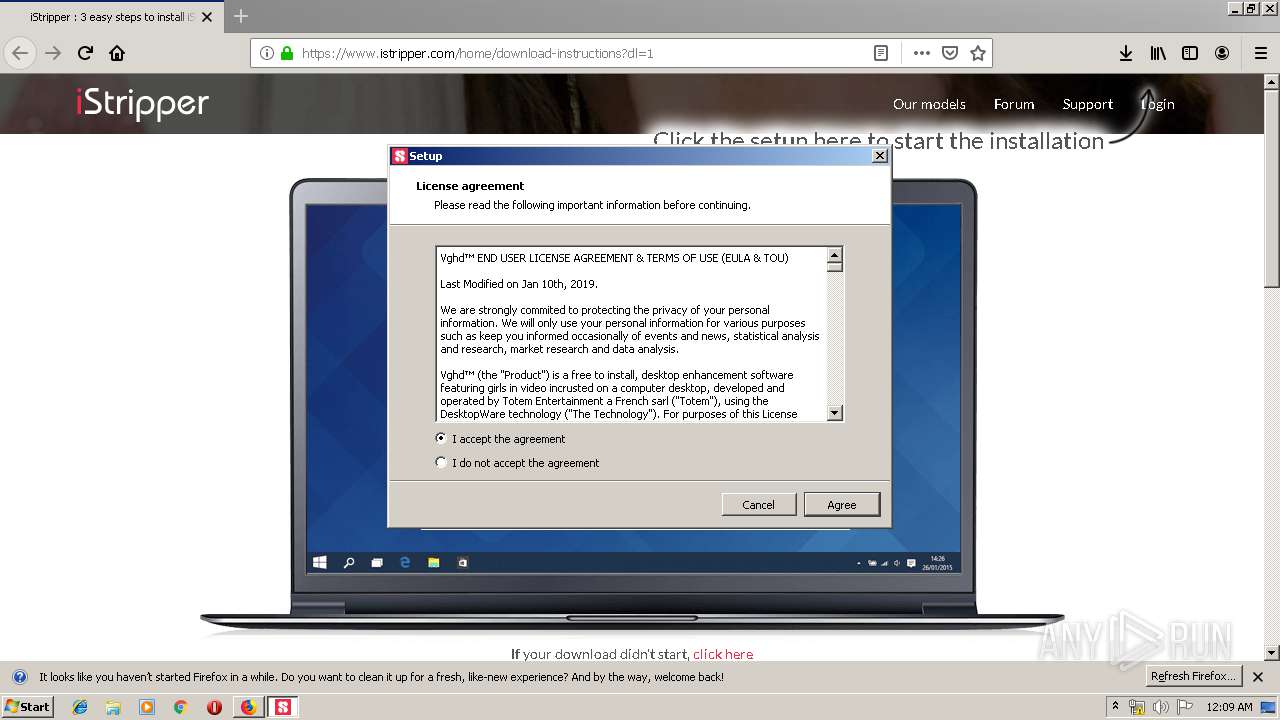Click the Agree button in Setup

tap(842, 504)
